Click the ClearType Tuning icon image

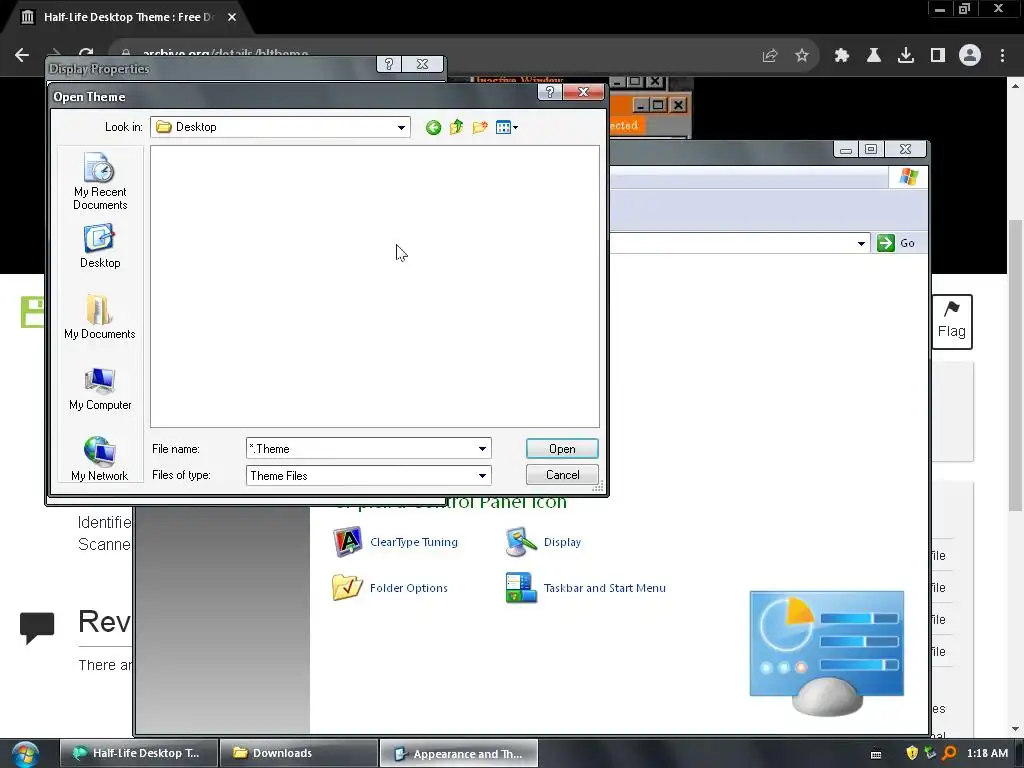347,541
